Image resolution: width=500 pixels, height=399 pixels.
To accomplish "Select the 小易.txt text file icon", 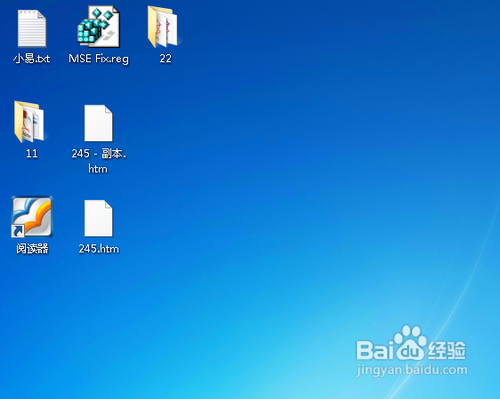I will tap(32, 28).
